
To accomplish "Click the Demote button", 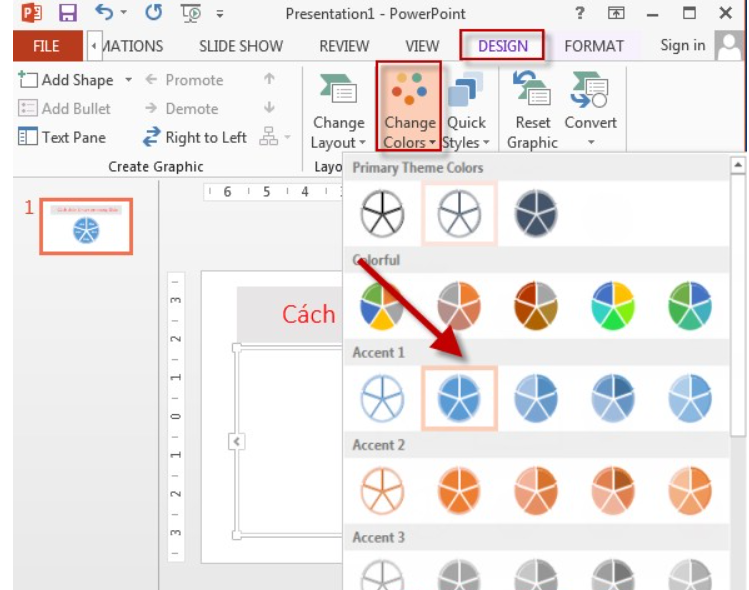I will [182, 108].
